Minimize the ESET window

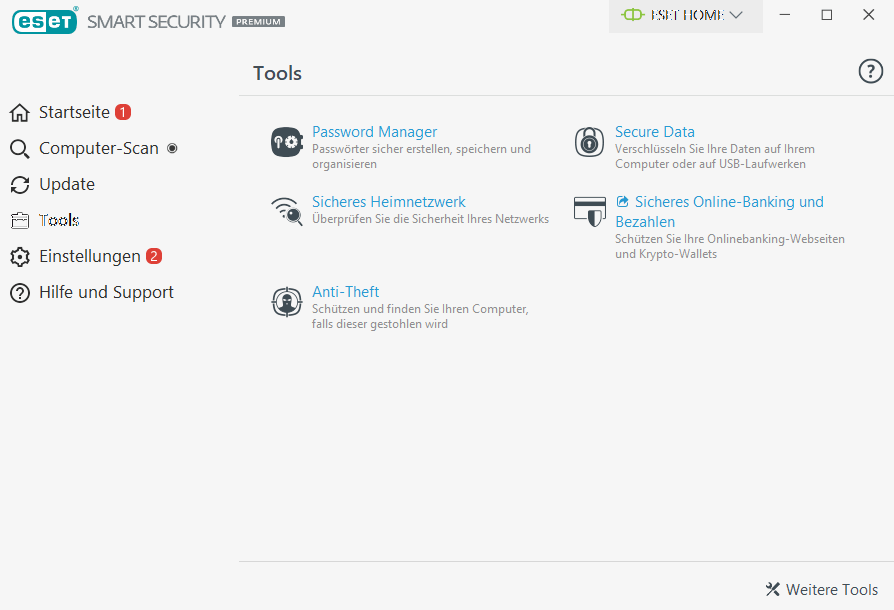pos(785,15)
